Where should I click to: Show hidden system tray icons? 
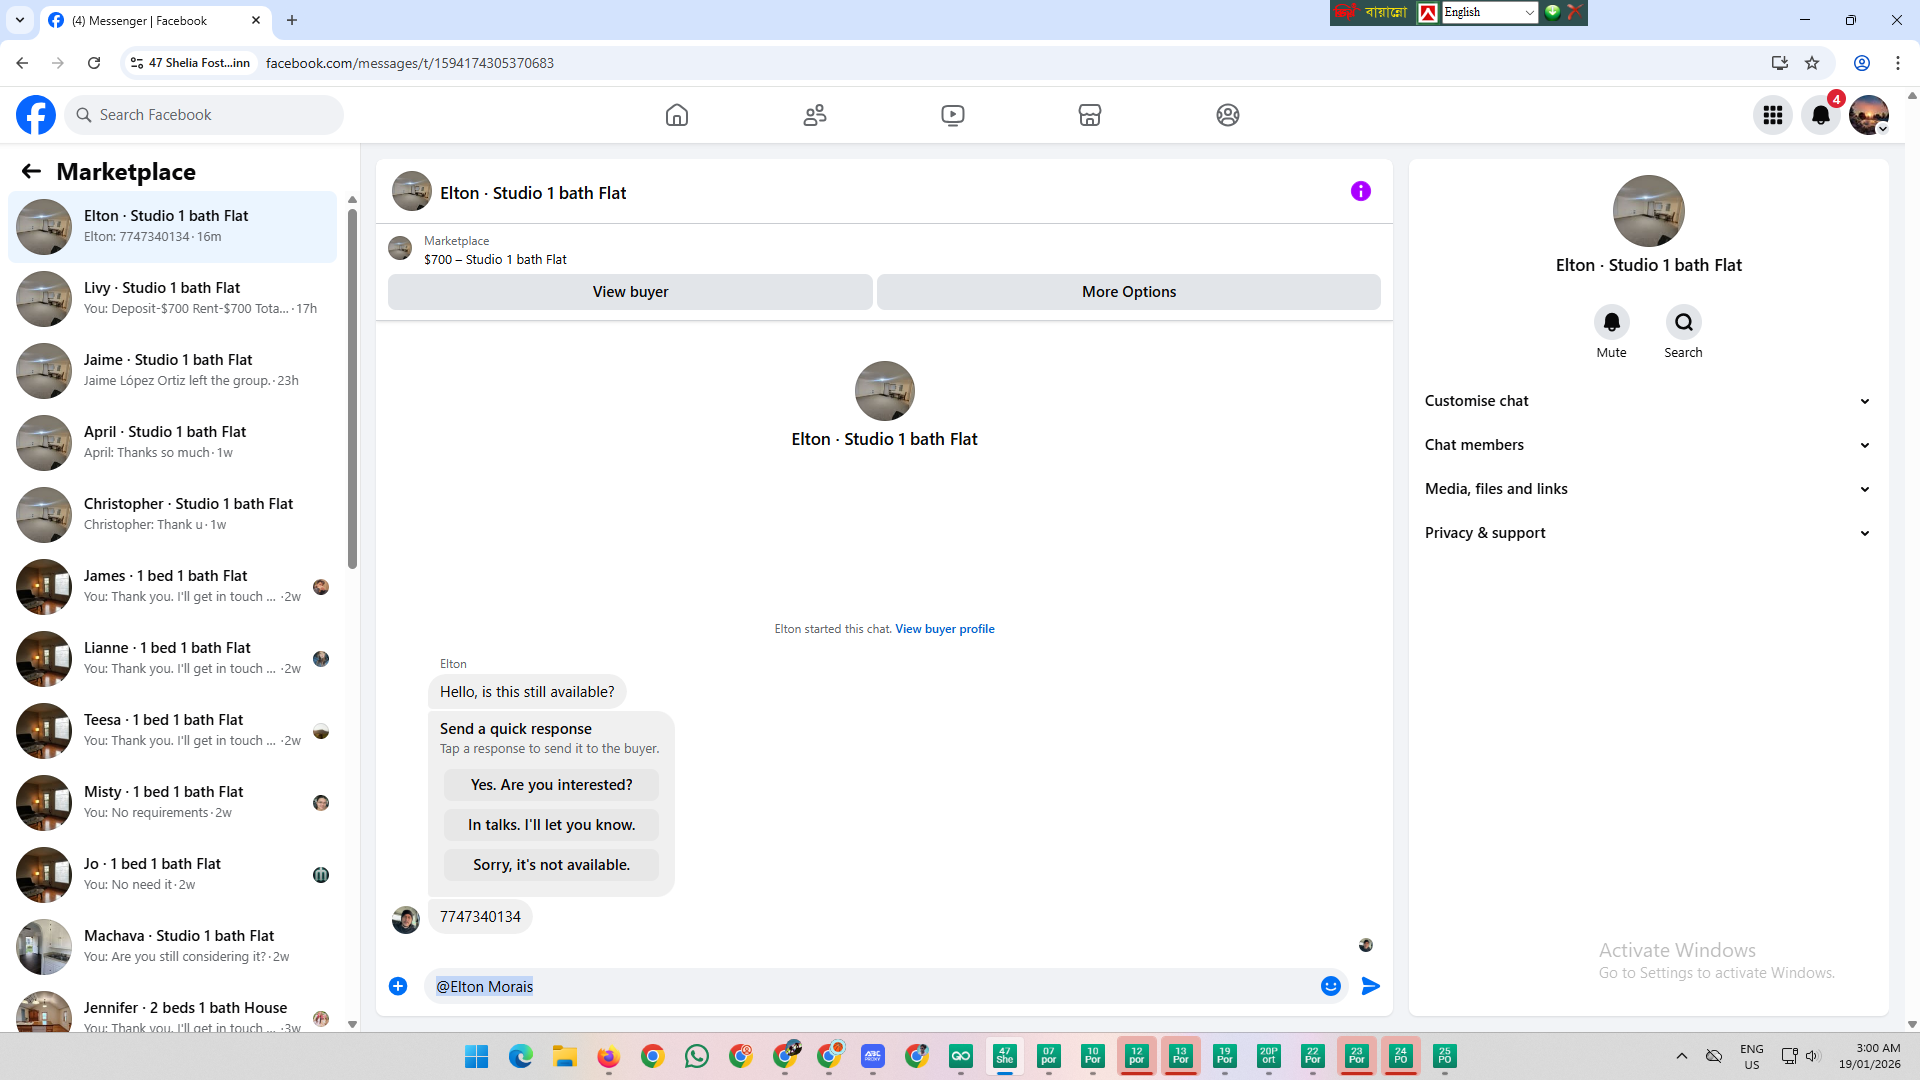[x=1682, y=1056]
